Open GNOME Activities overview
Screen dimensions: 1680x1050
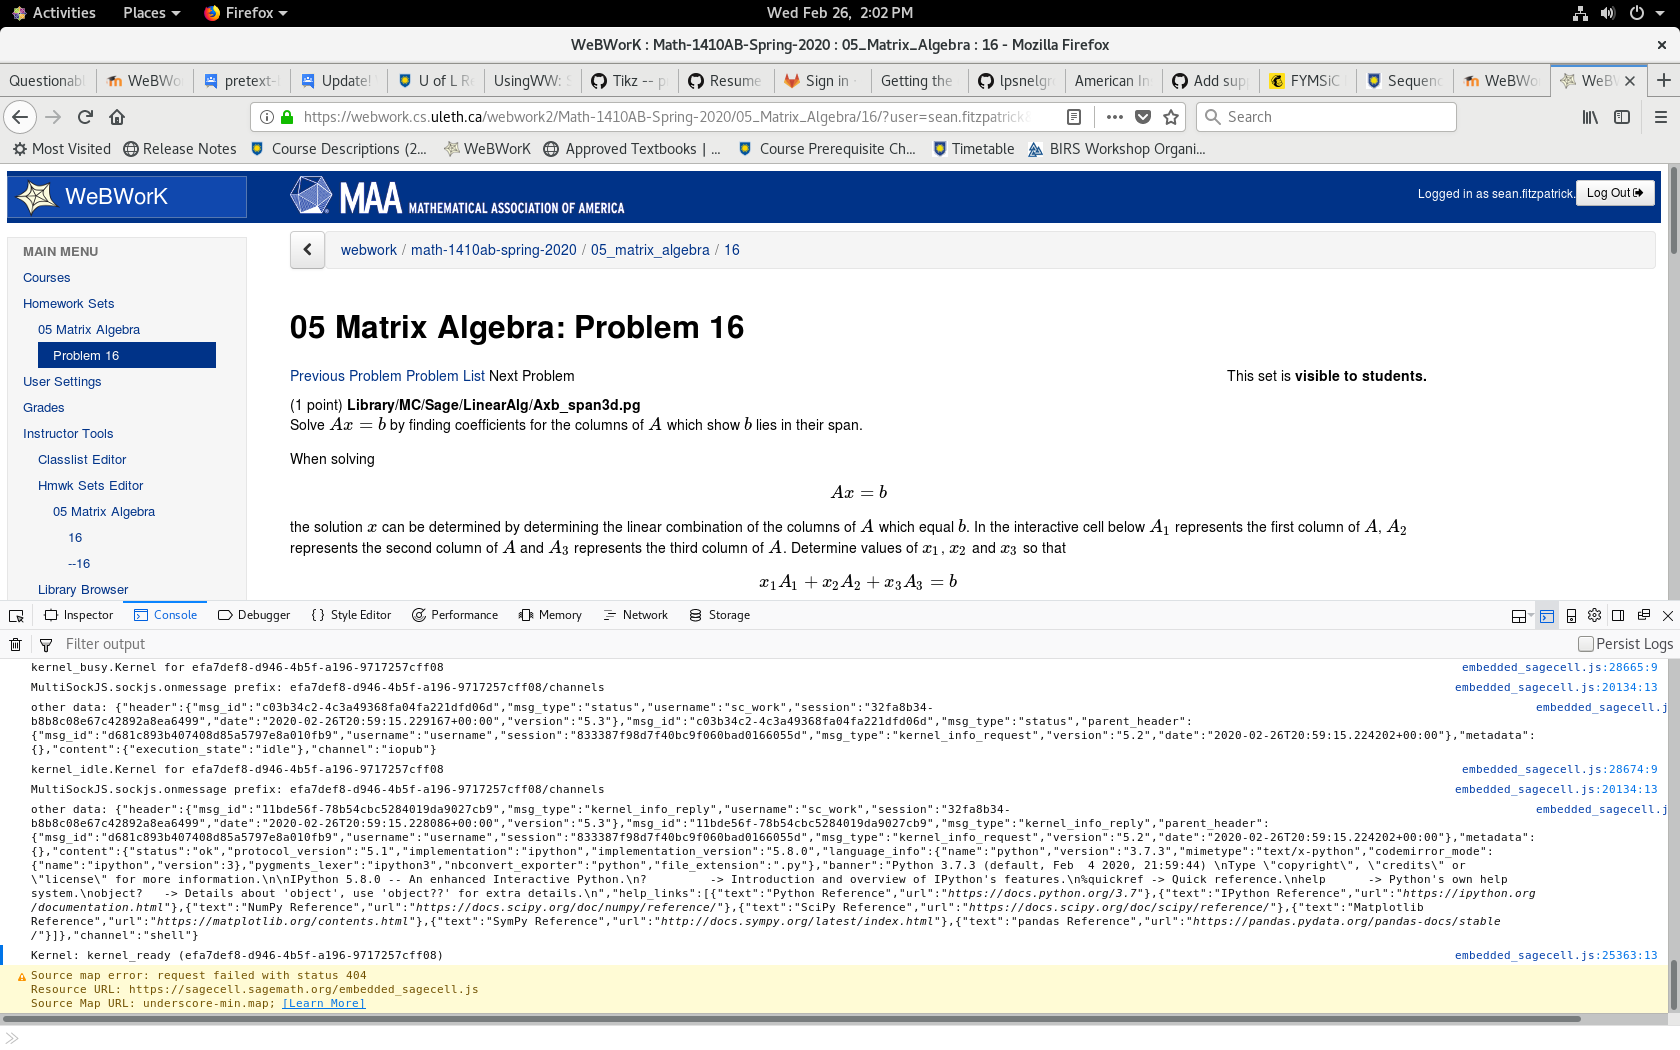click(54, 13)
